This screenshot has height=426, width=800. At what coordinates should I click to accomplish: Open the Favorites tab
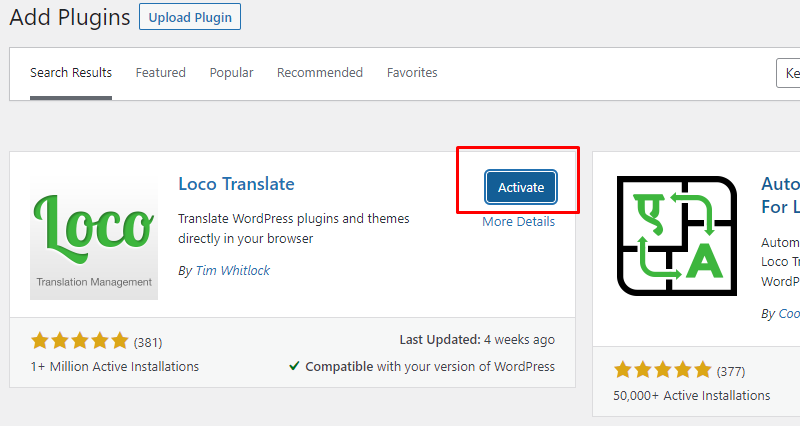[x=412, y=72]
